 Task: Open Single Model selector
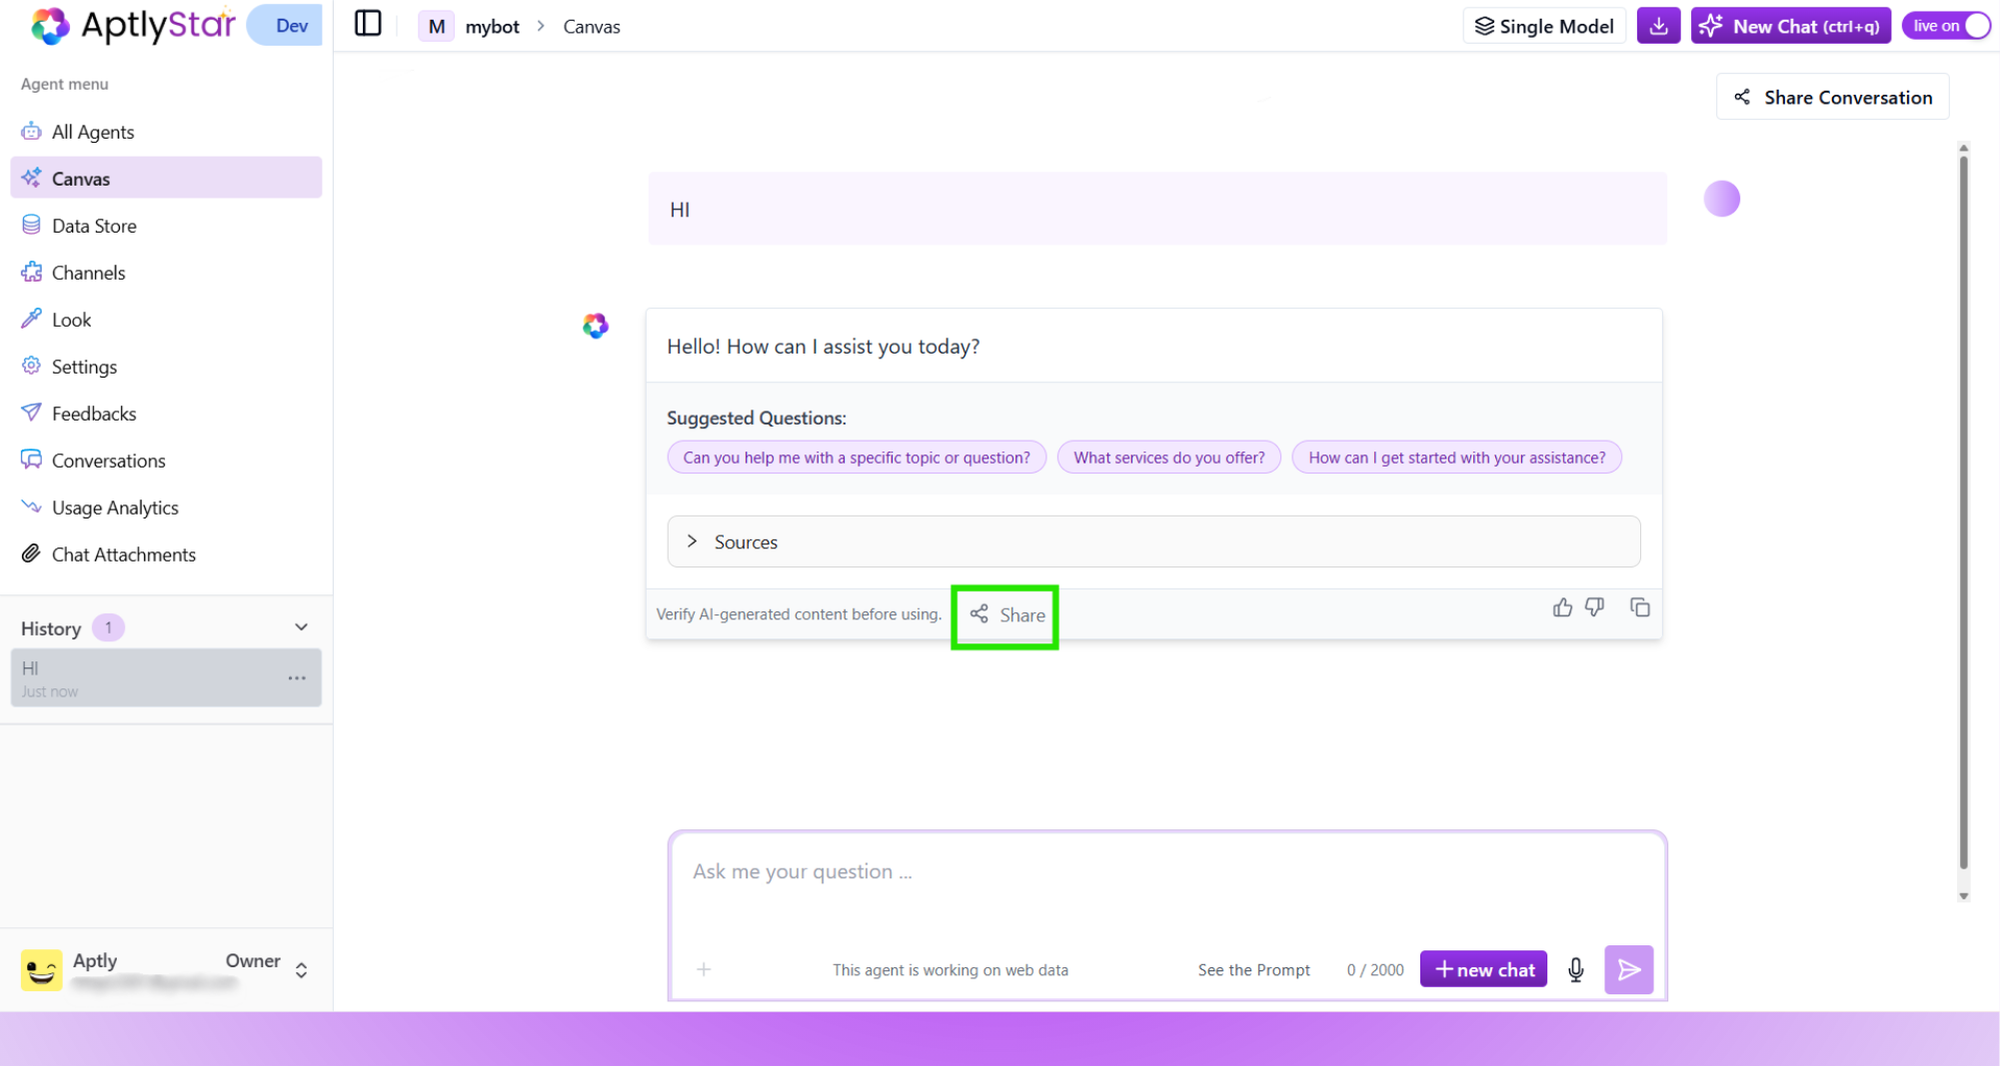(x=1544, y=26)
